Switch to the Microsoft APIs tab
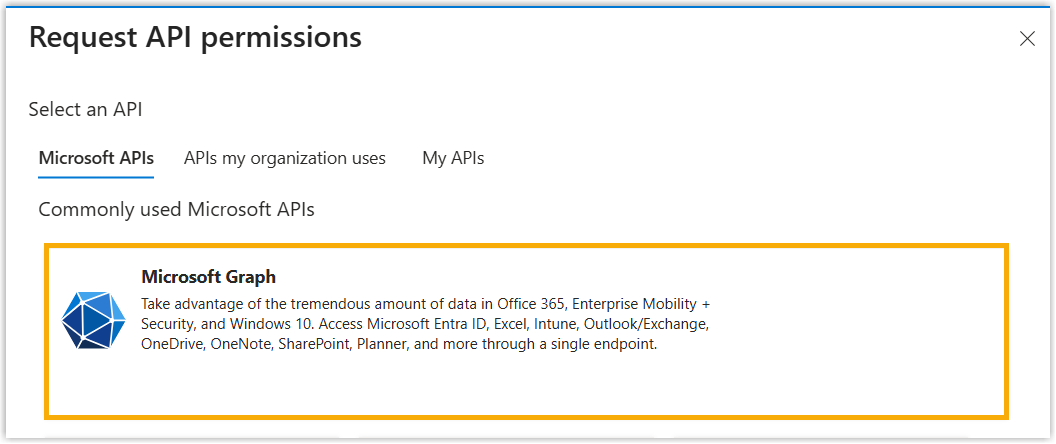Viewport: 1056px width, 444px height. [x=96, y=158]
